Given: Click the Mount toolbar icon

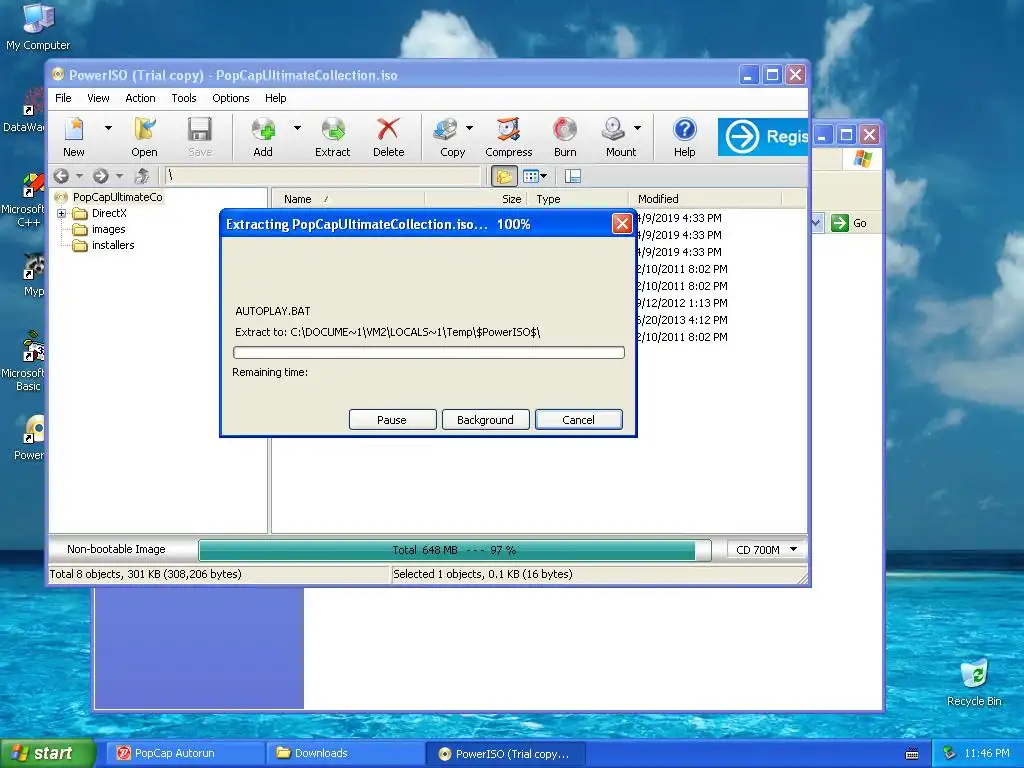Looking at the screenshot, I should [x=617, y=136].
